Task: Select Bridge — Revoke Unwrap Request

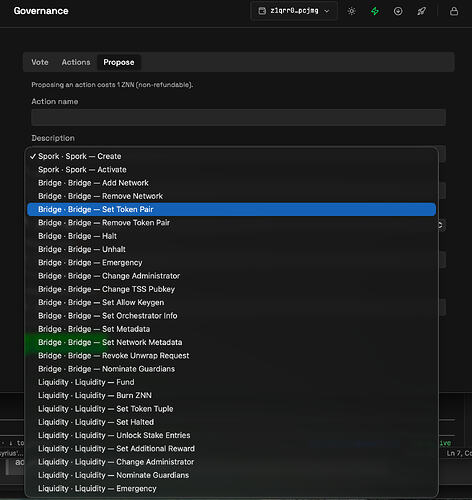Action: pos(231,356)
